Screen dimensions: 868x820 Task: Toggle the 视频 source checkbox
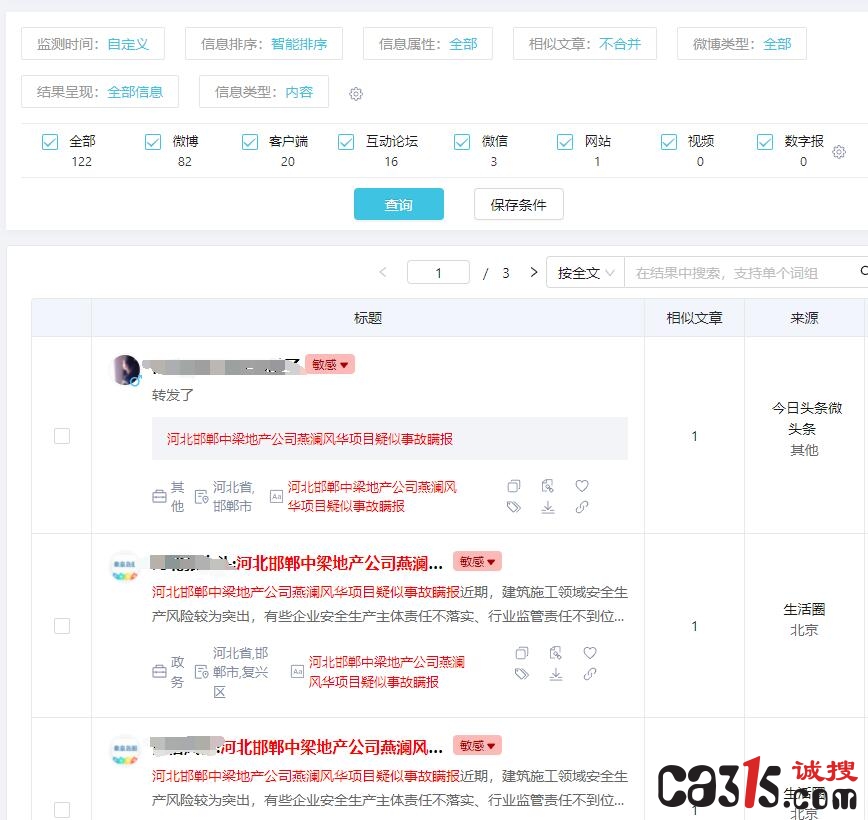point(669,142)
